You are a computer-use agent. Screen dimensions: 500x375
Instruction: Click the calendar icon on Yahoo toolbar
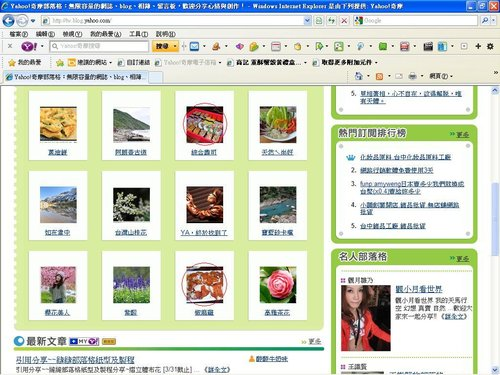click(x=276, y=46)
